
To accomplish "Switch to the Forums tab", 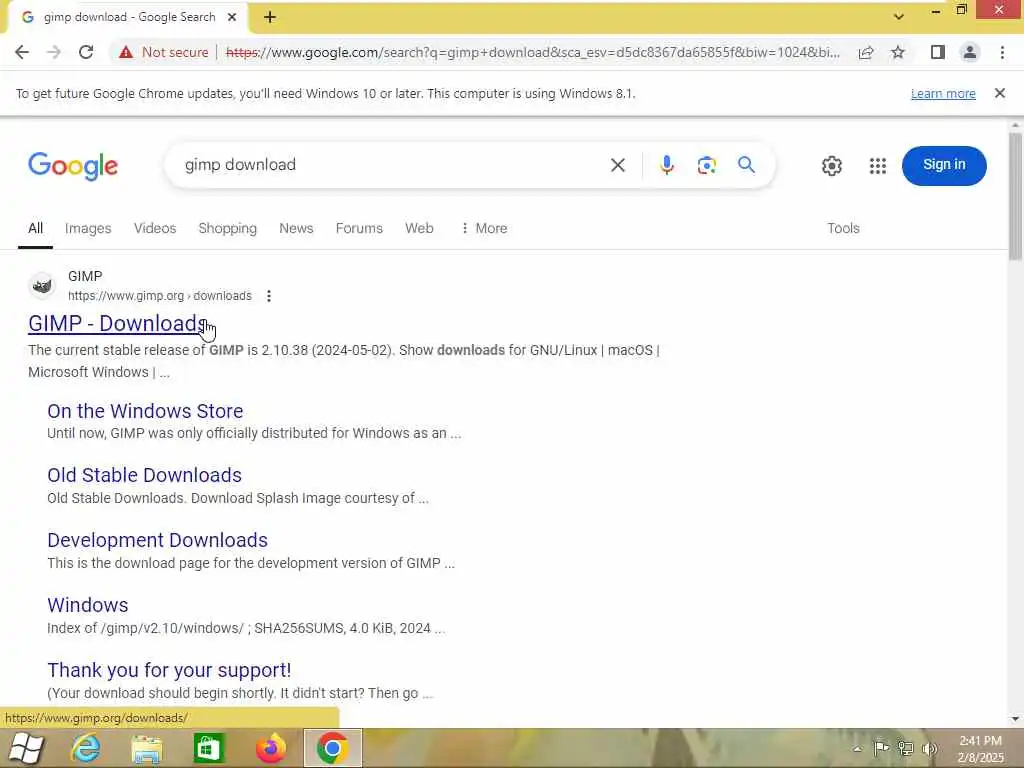I will click(x=359, y=229).
